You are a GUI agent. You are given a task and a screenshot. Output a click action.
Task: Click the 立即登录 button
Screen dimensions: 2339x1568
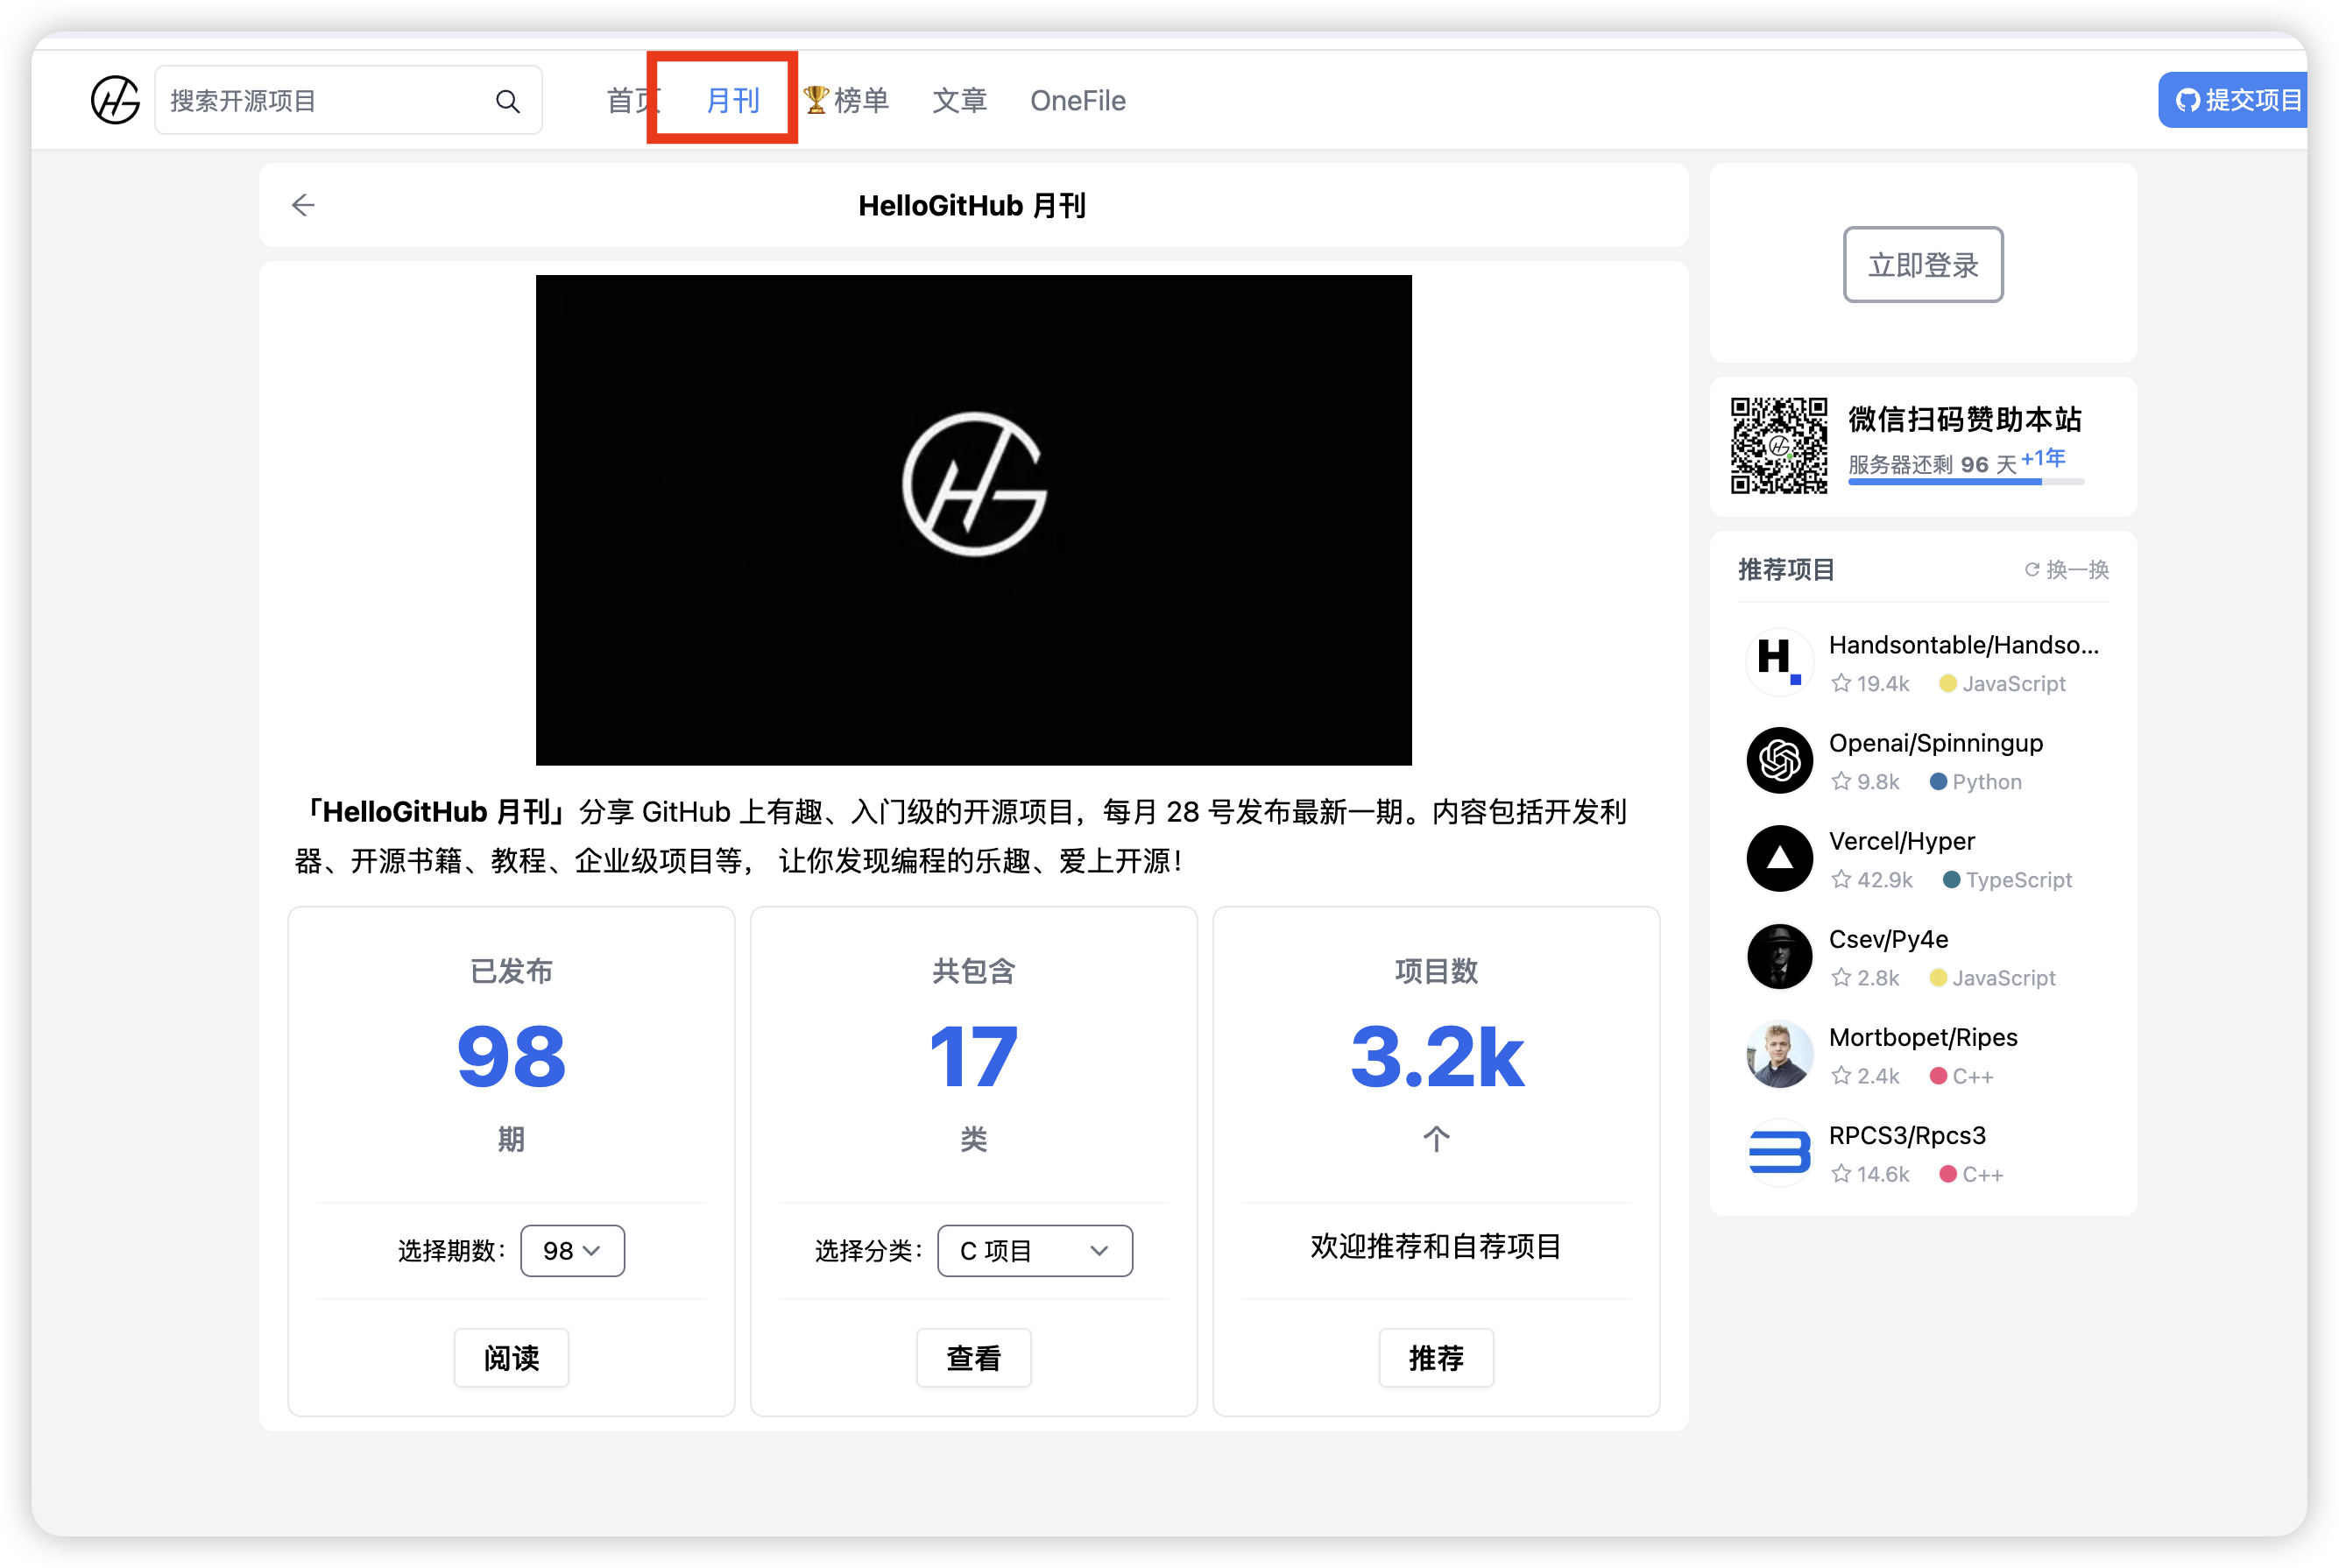click(x=1922, y=264)
